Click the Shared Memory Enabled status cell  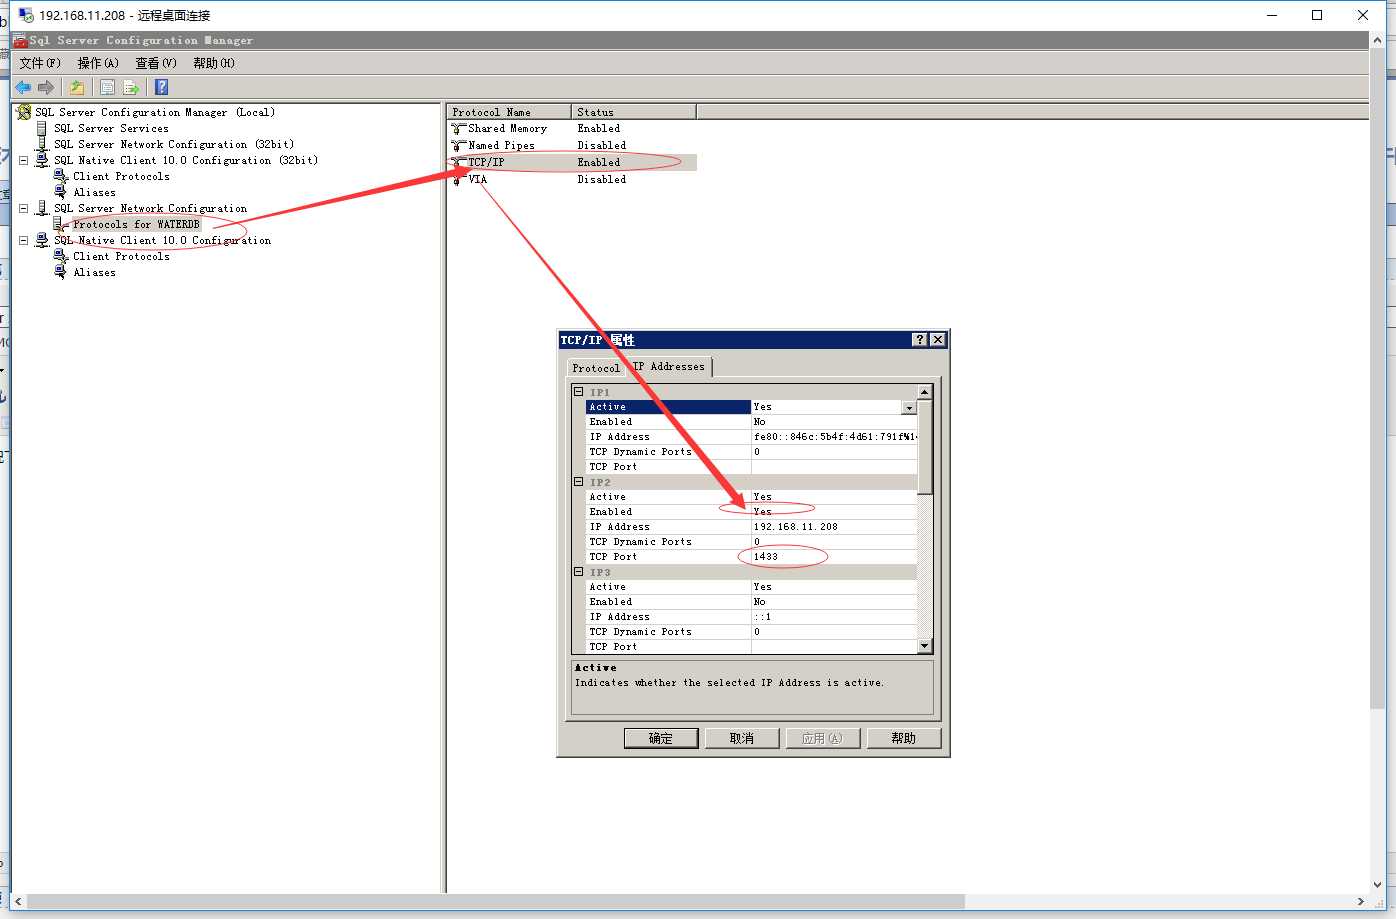(599, 128)
